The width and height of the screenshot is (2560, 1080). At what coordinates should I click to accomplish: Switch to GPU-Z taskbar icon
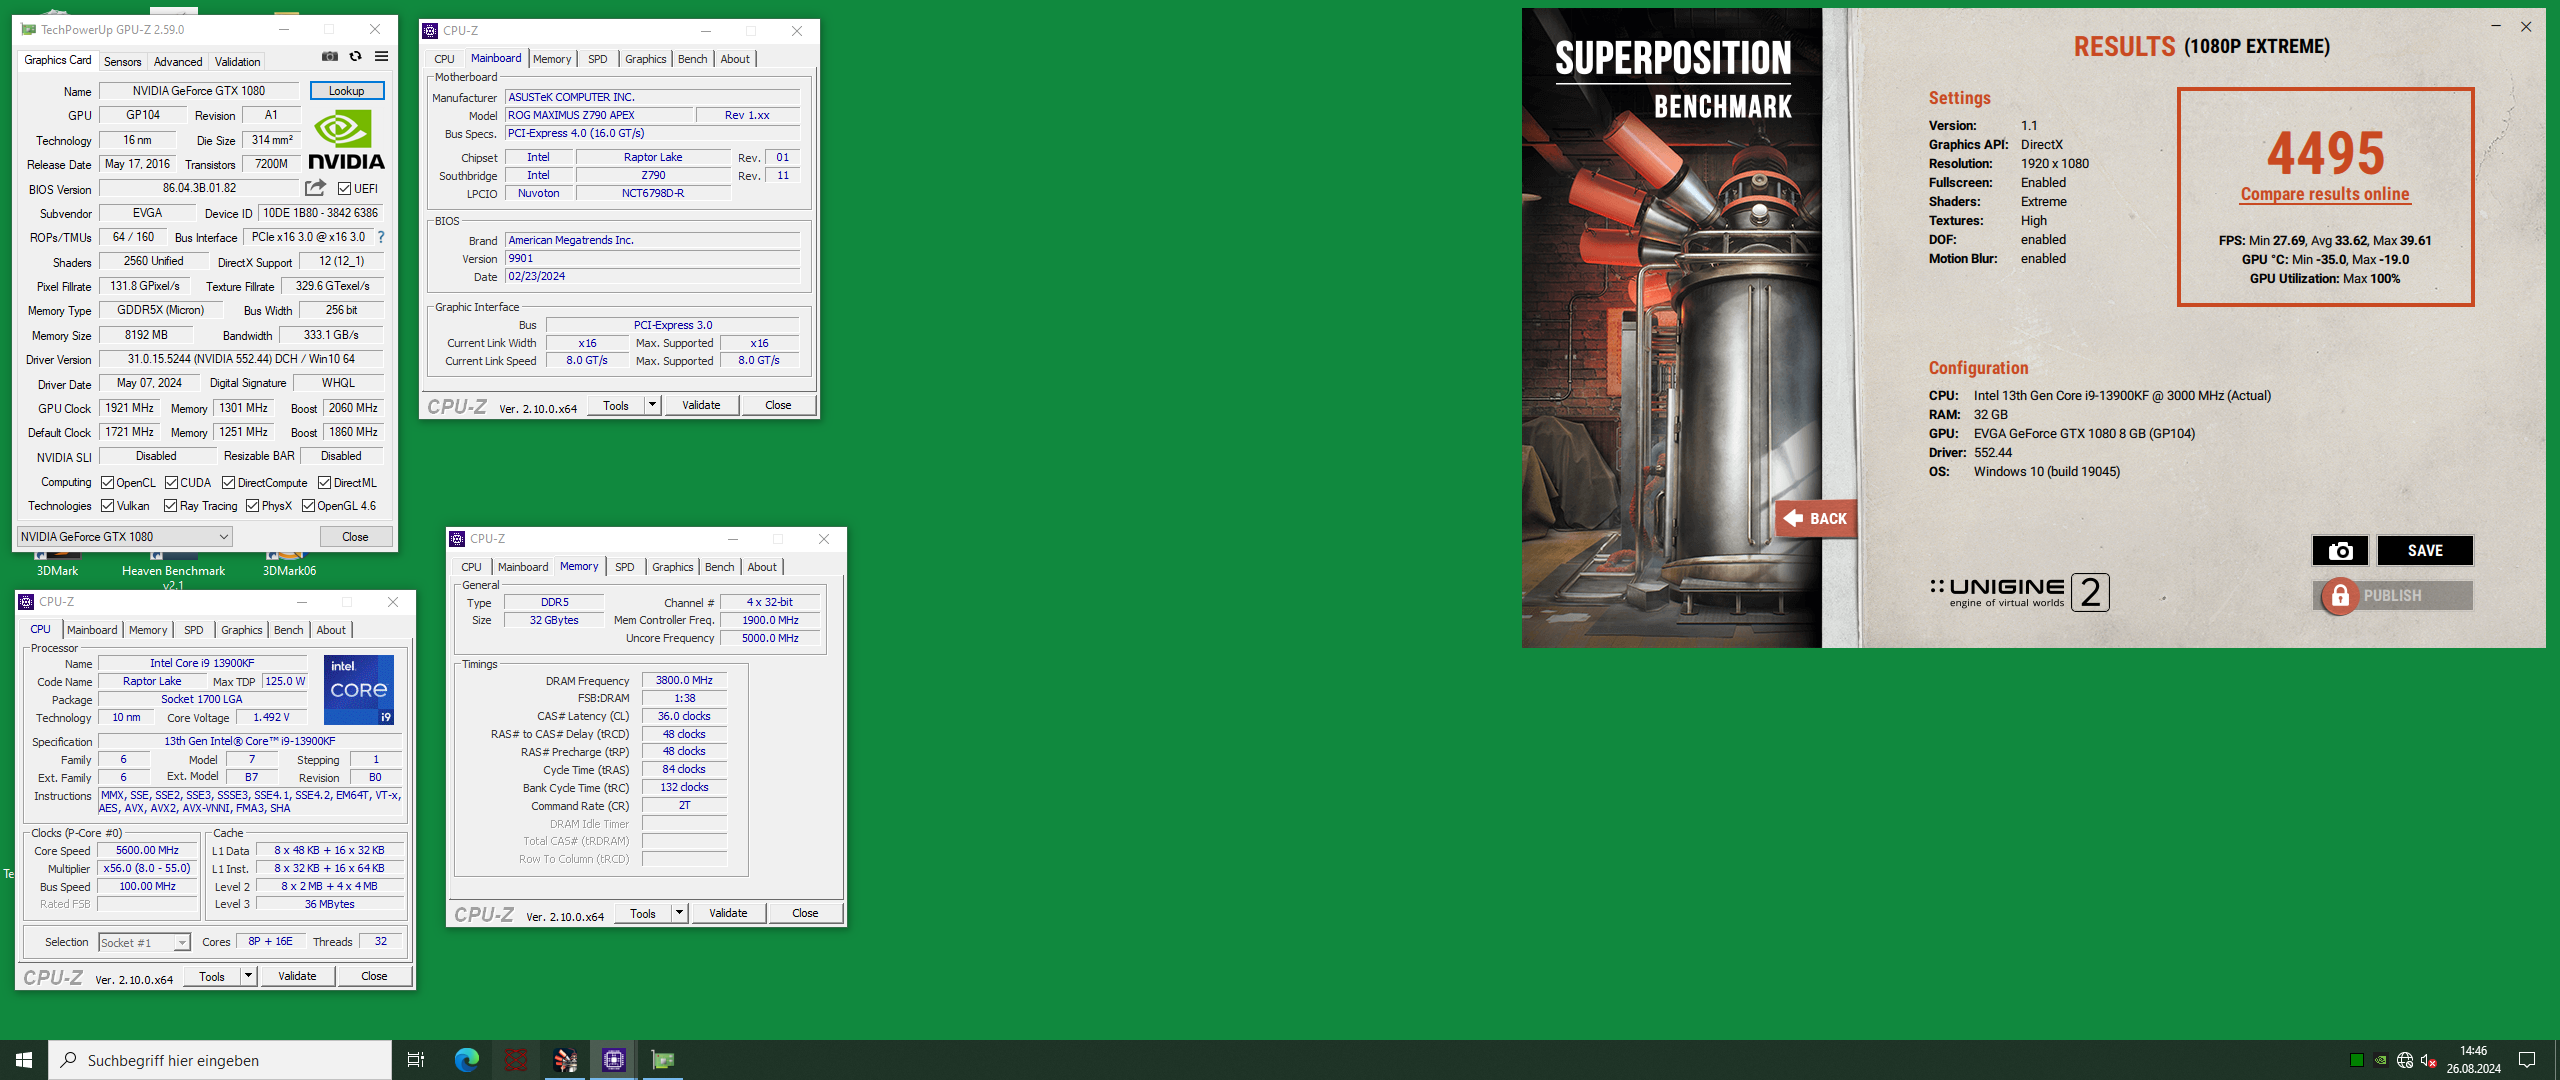coord(663,1060)
